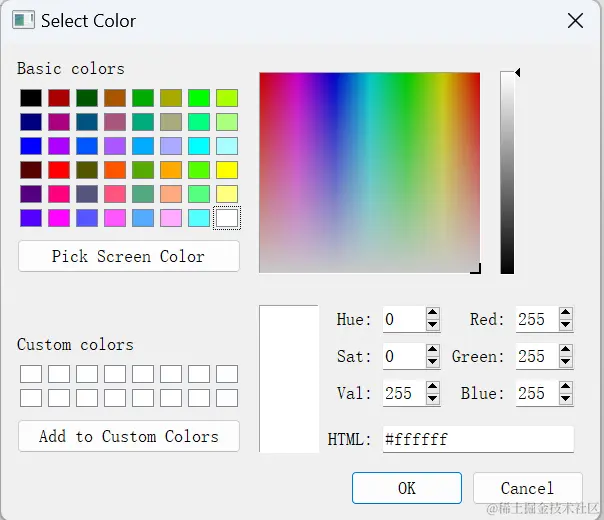The image size is (604, 520).
Task: Click the Hue value input field
Action: pyautogui.click(x=403, y=320)
